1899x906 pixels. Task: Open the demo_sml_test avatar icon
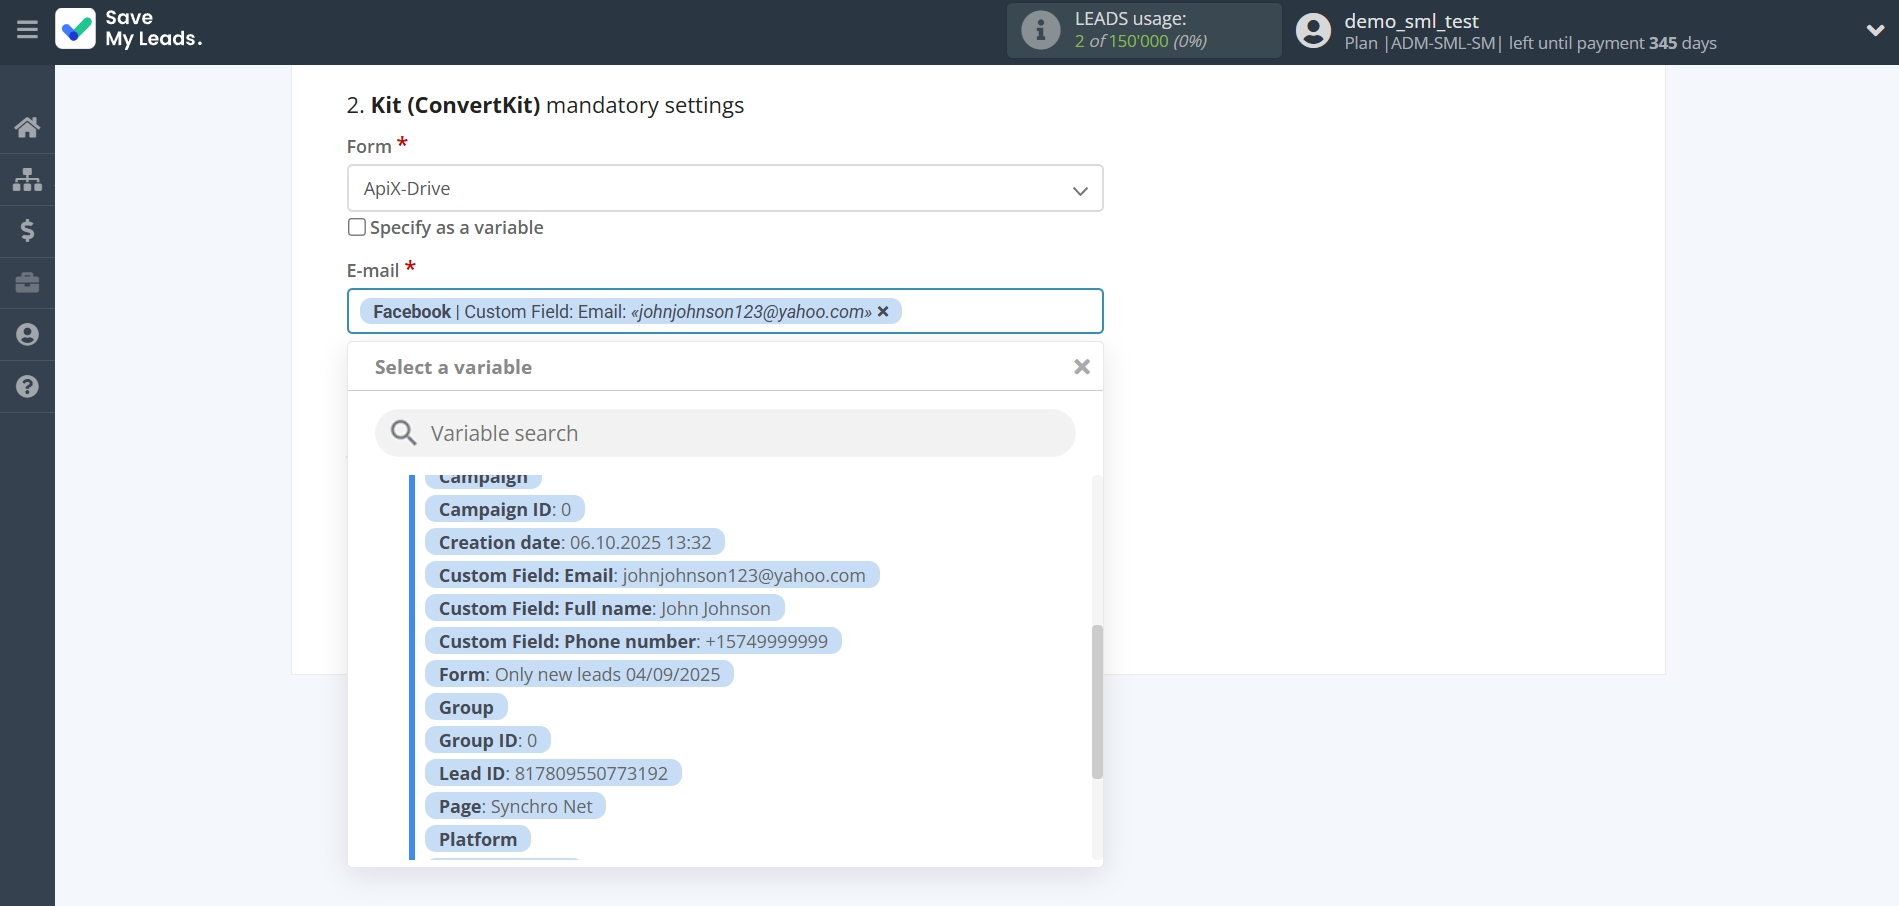point(1312,30)
